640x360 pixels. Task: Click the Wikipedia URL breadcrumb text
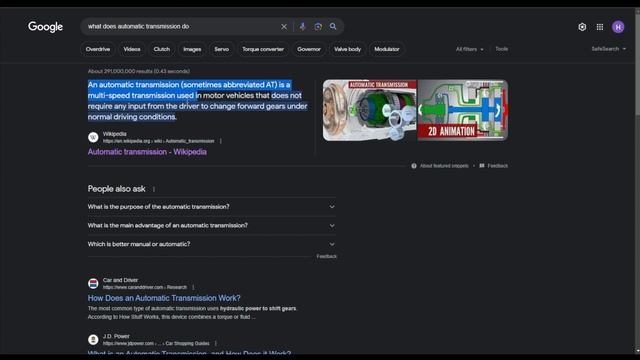(x=158, y=141)
